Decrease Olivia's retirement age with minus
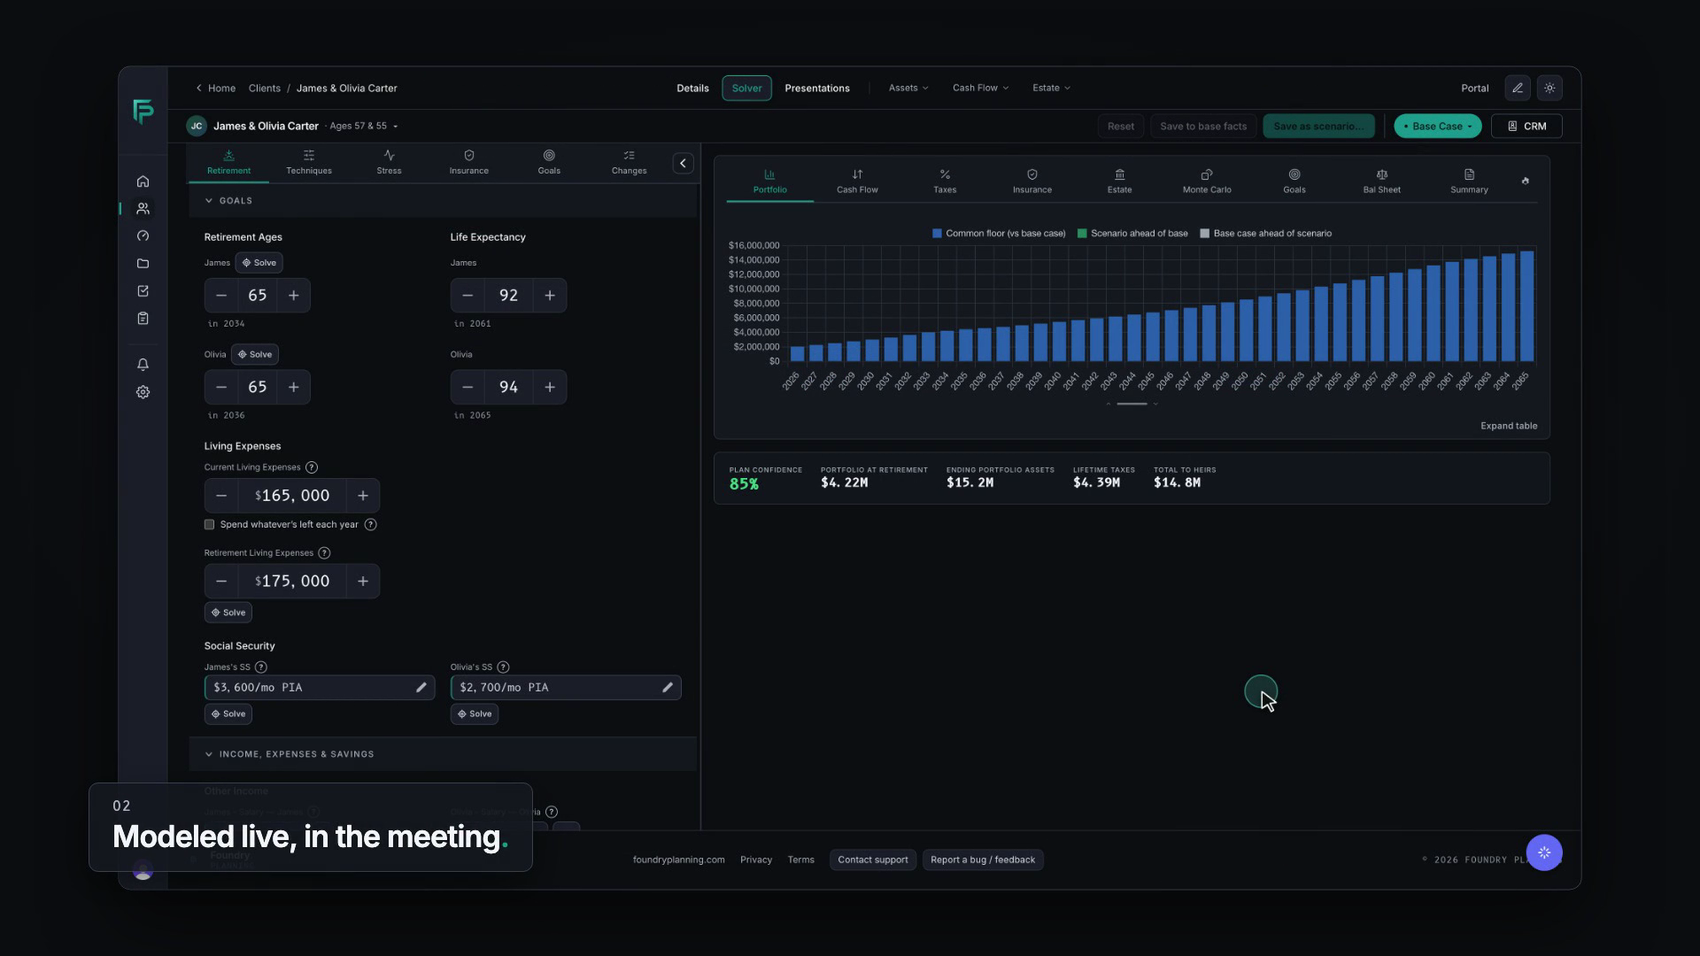The height and width of the screenshot is (956, 1700). tap(222, 387)
